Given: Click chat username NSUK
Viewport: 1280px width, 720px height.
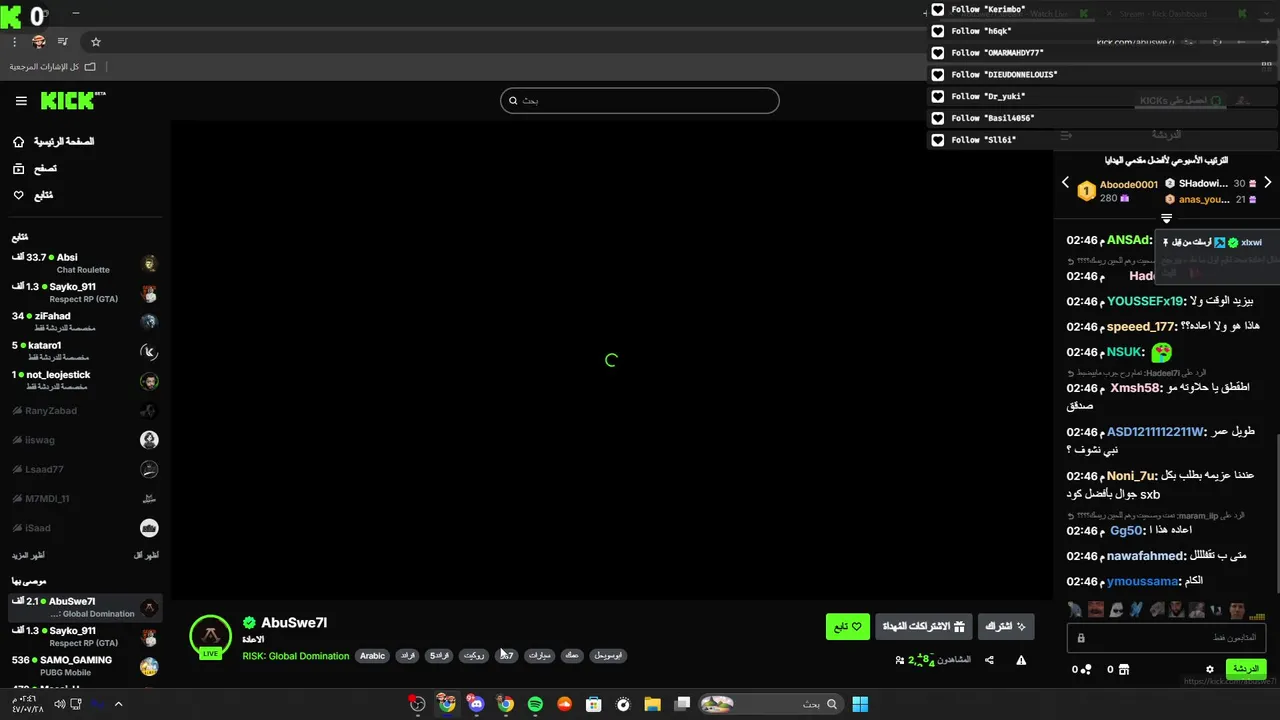Looking at the screenshot, I should (x=1124, y=352).
